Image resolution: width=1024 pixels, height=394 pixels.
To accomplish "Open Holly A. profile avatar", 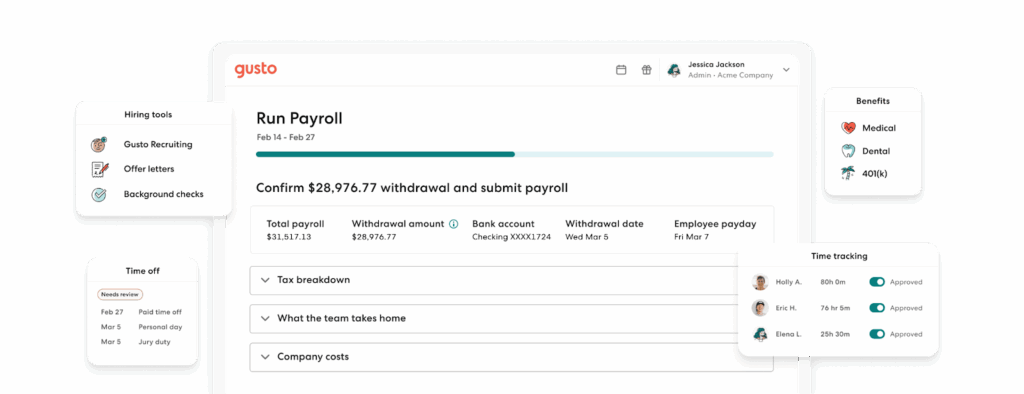I will (x=760, y=282).
